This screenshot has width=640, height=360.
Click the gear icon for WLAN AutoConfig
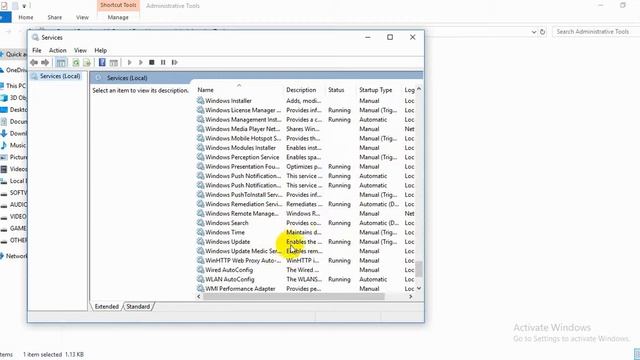(x=200, y=279)
